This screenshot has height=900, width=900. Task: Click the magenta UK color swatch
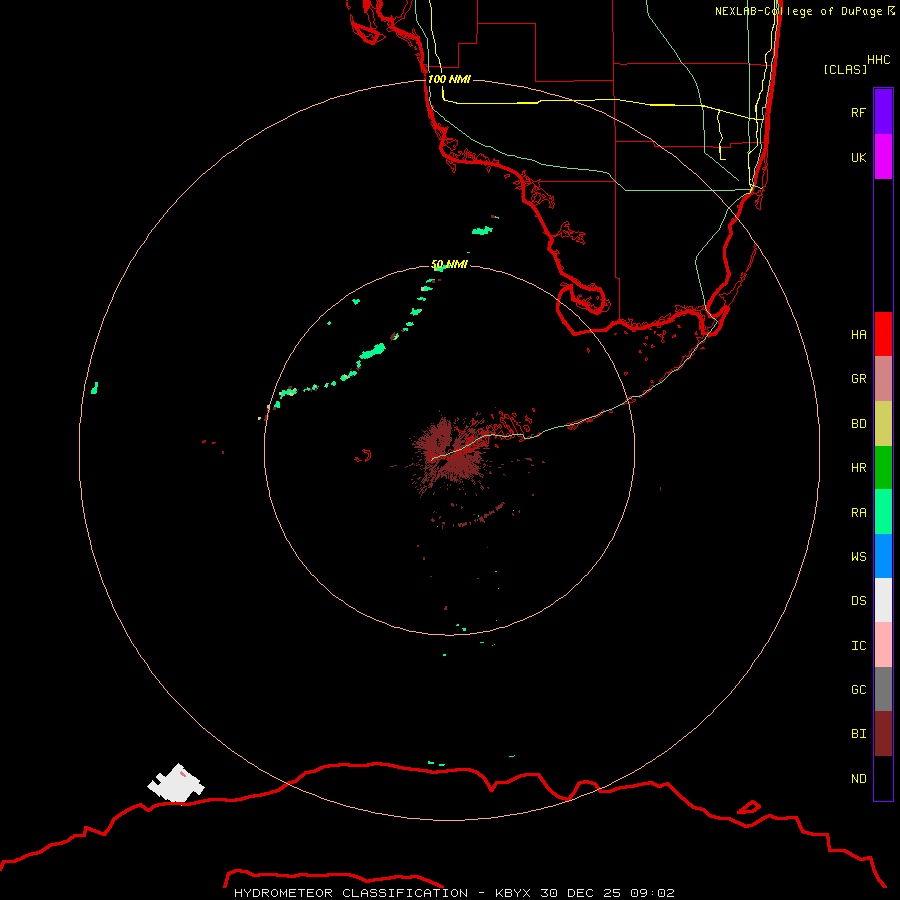pos(883,157)
